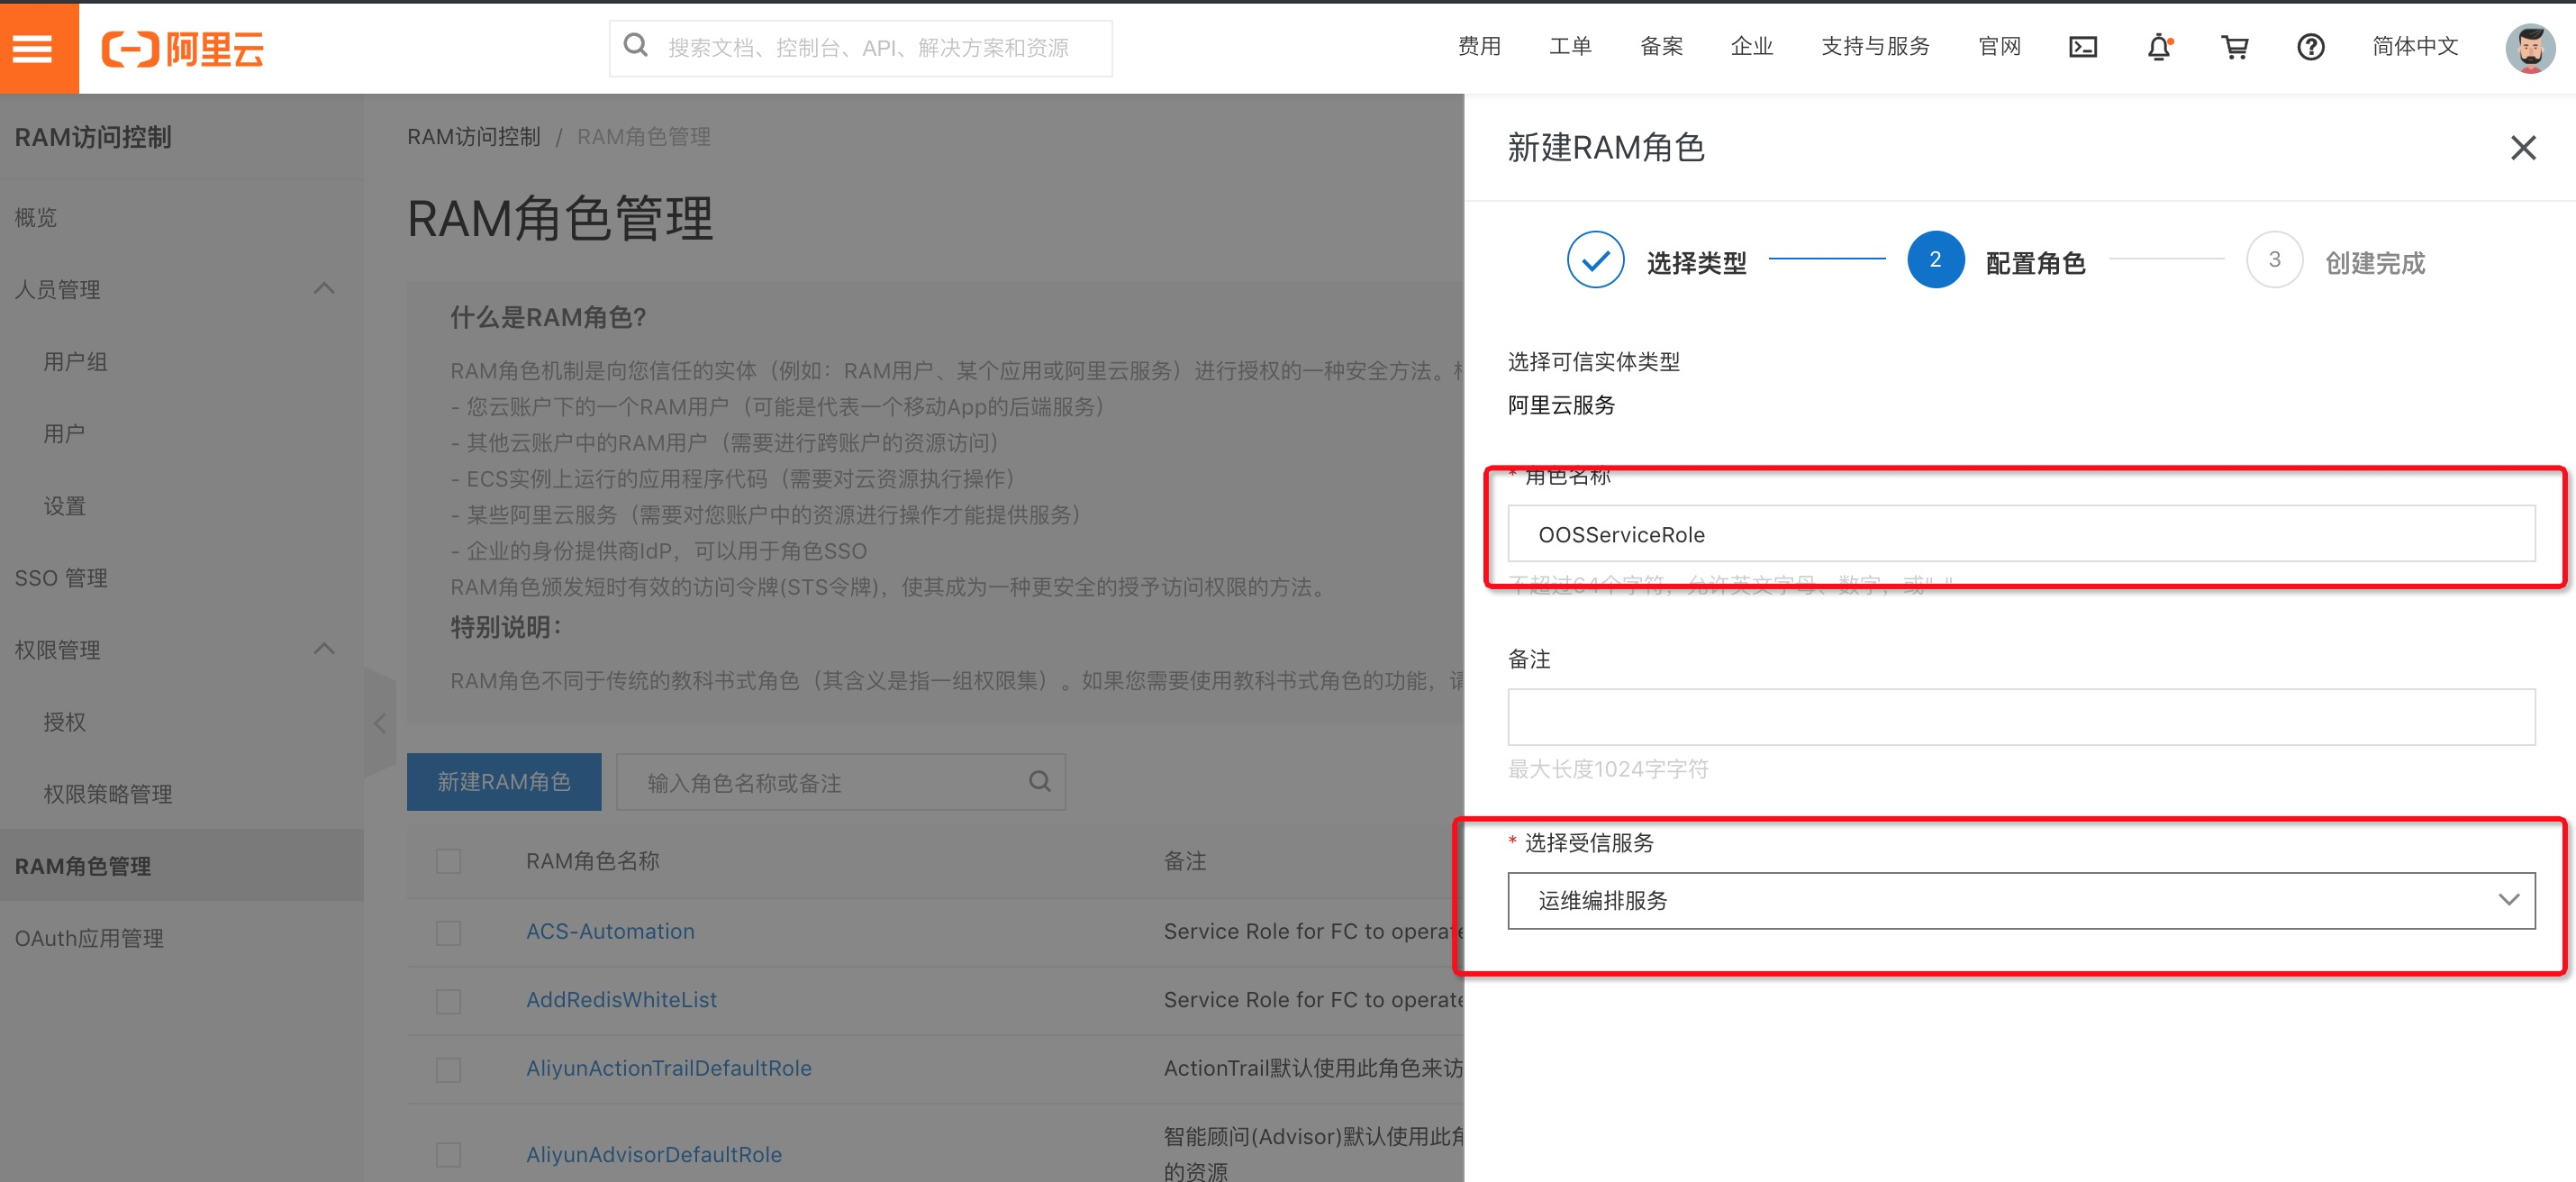Check the ACS-Automation row checkbox
The width and height of the screenshot is (2576, 1182).
448,933
